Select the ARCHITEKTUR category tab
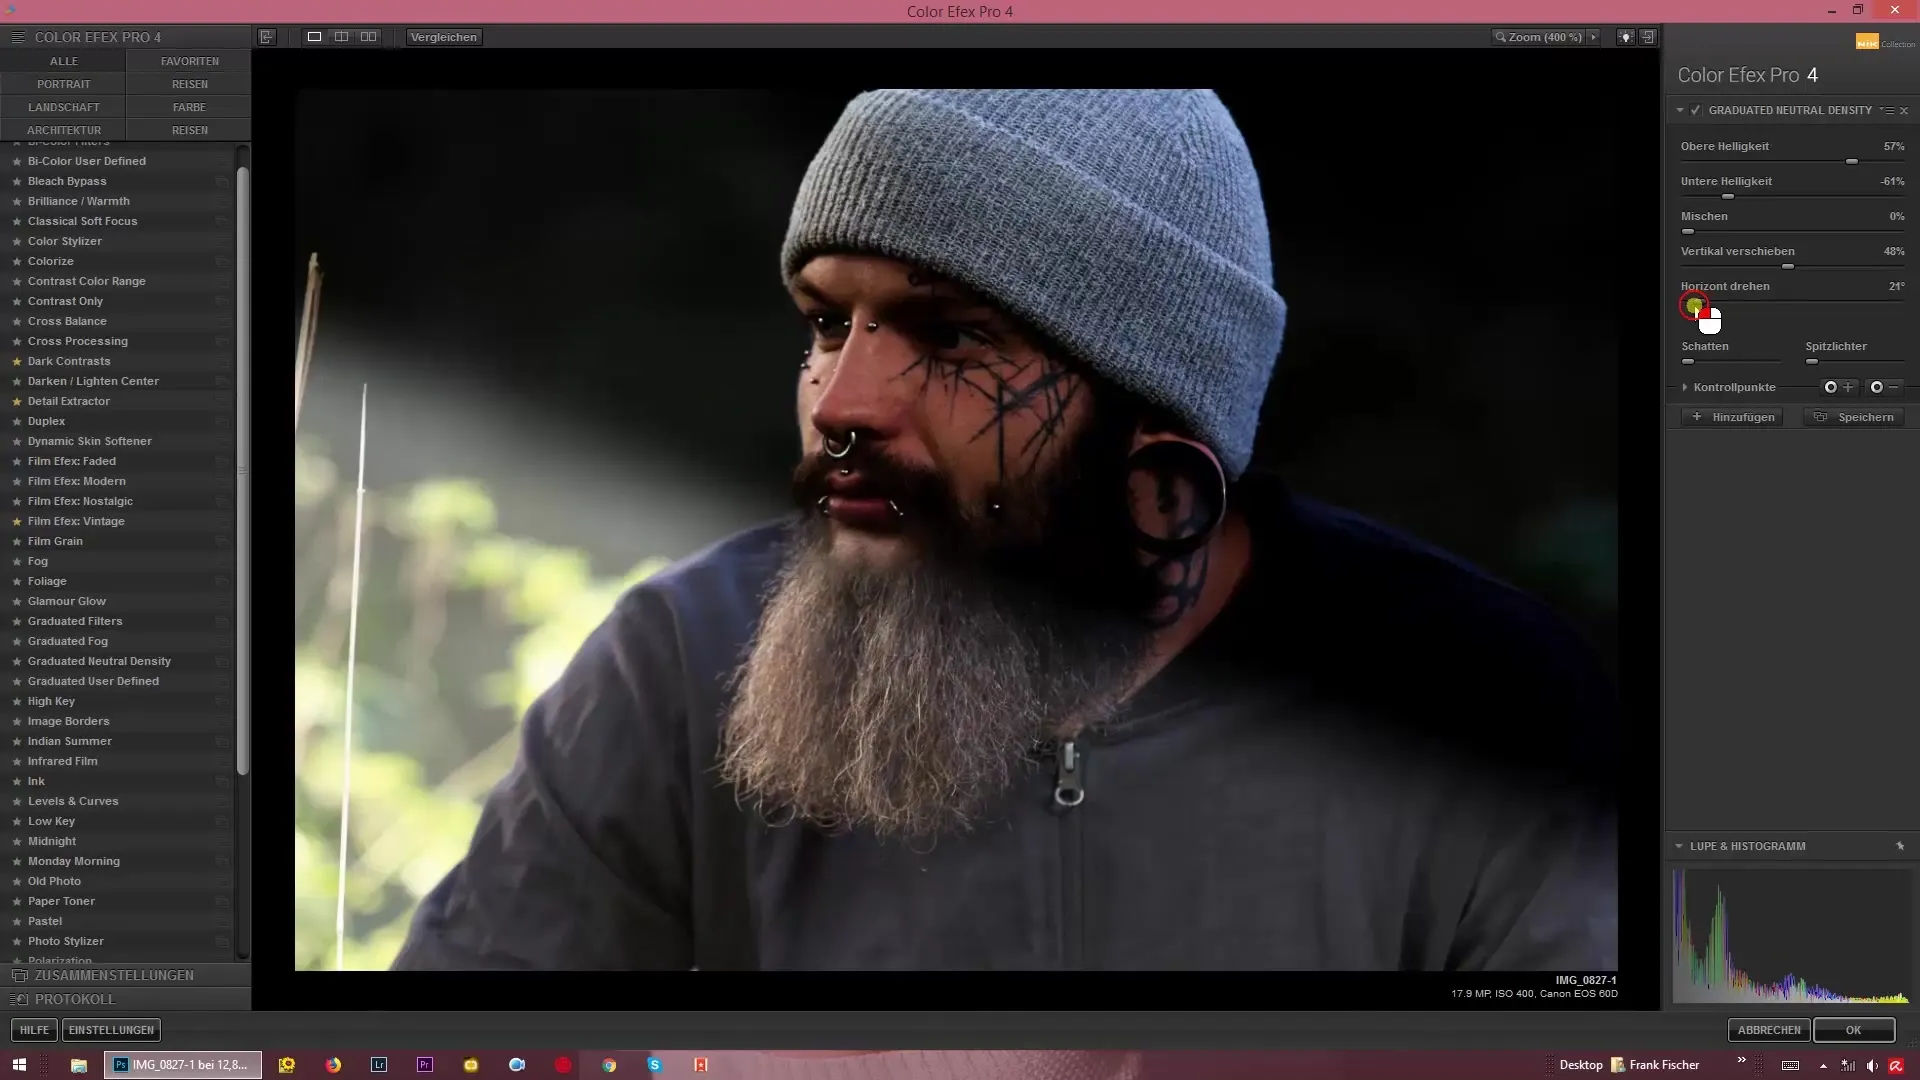 tap(63, 130)
